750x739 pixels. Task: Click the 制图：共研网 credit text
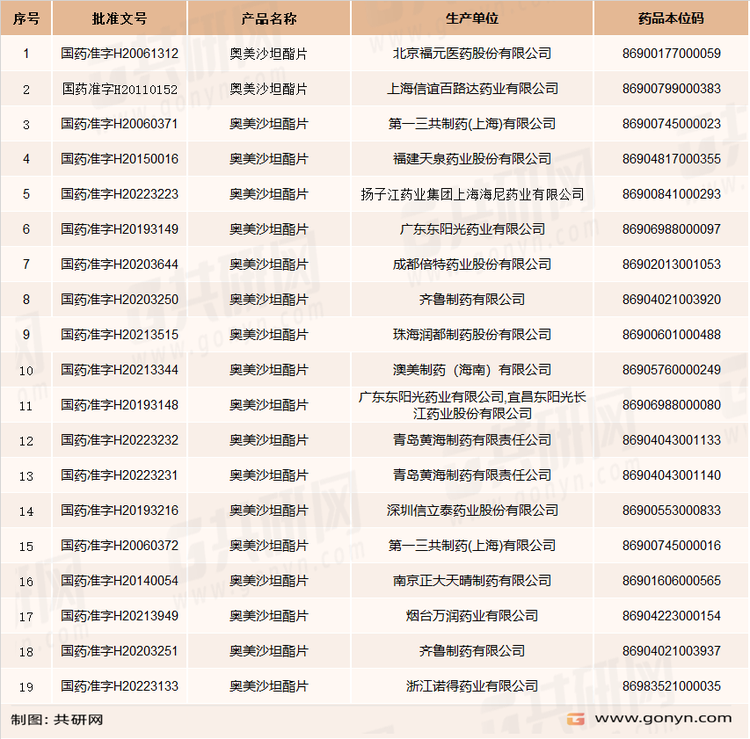(57, 720)
